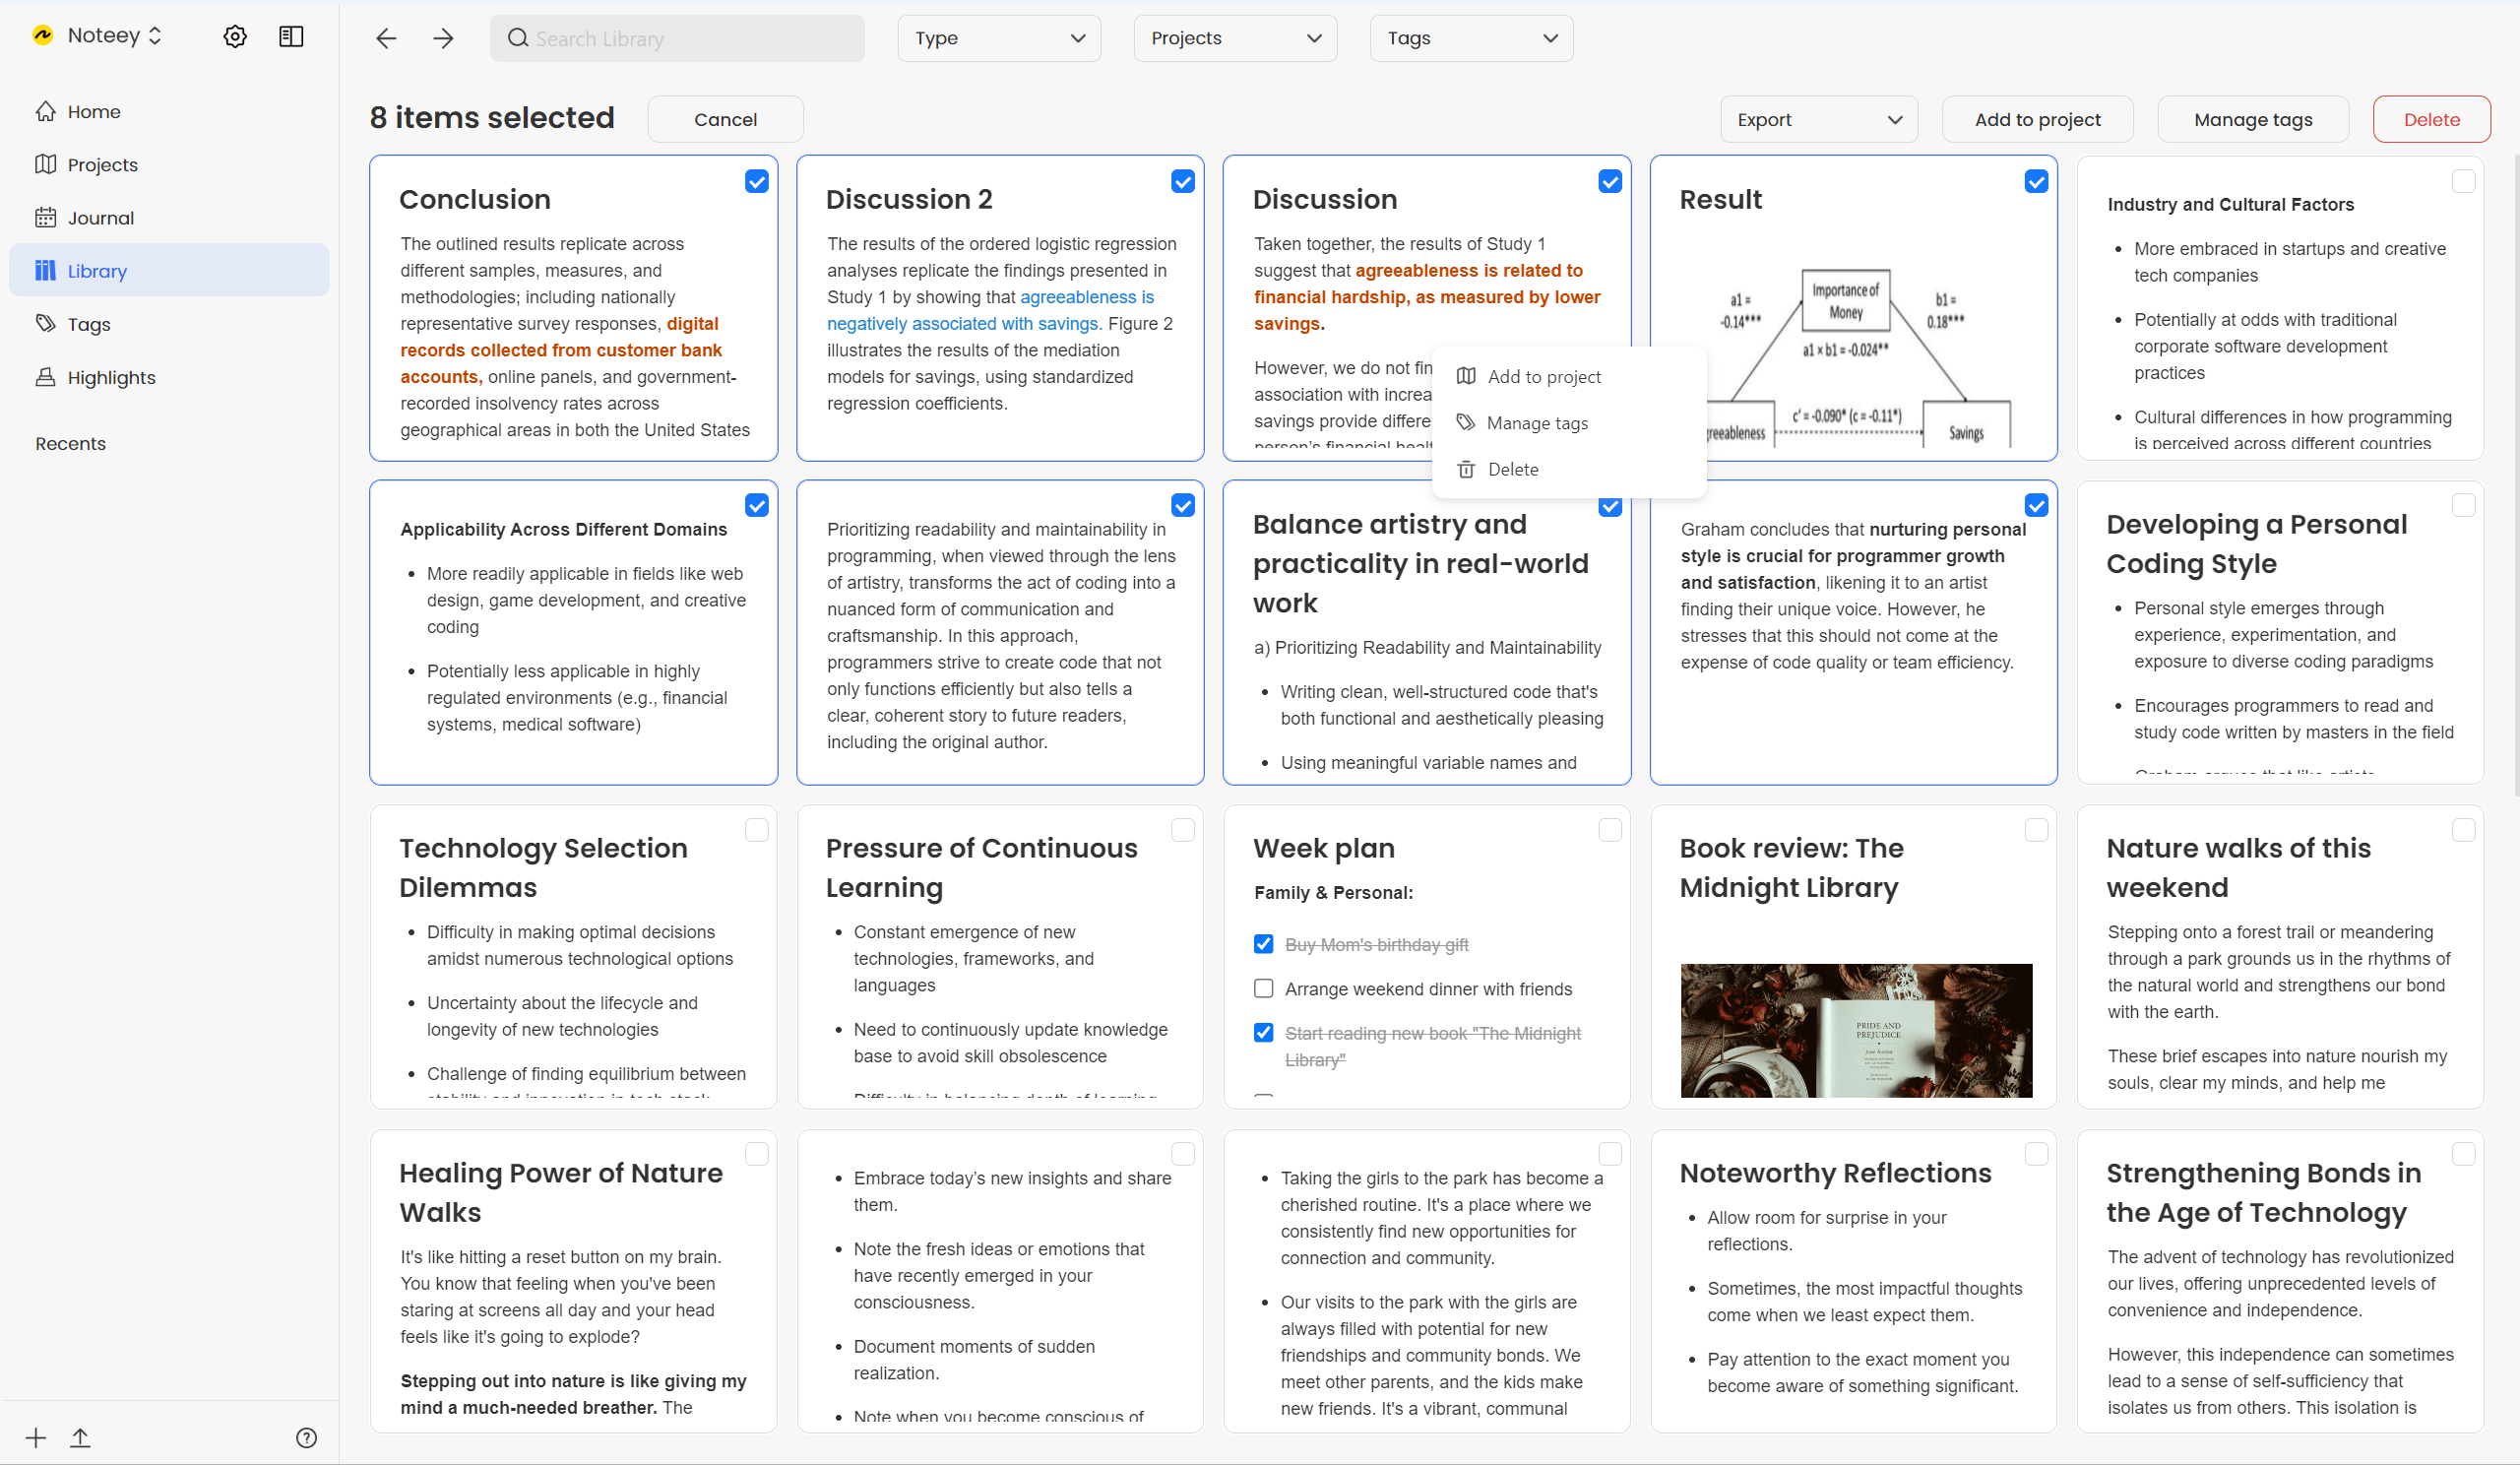The image size is (2520, 1465).
Task: Uncheck Buy Mom's birthday gift task
Action: (1264, 944)
